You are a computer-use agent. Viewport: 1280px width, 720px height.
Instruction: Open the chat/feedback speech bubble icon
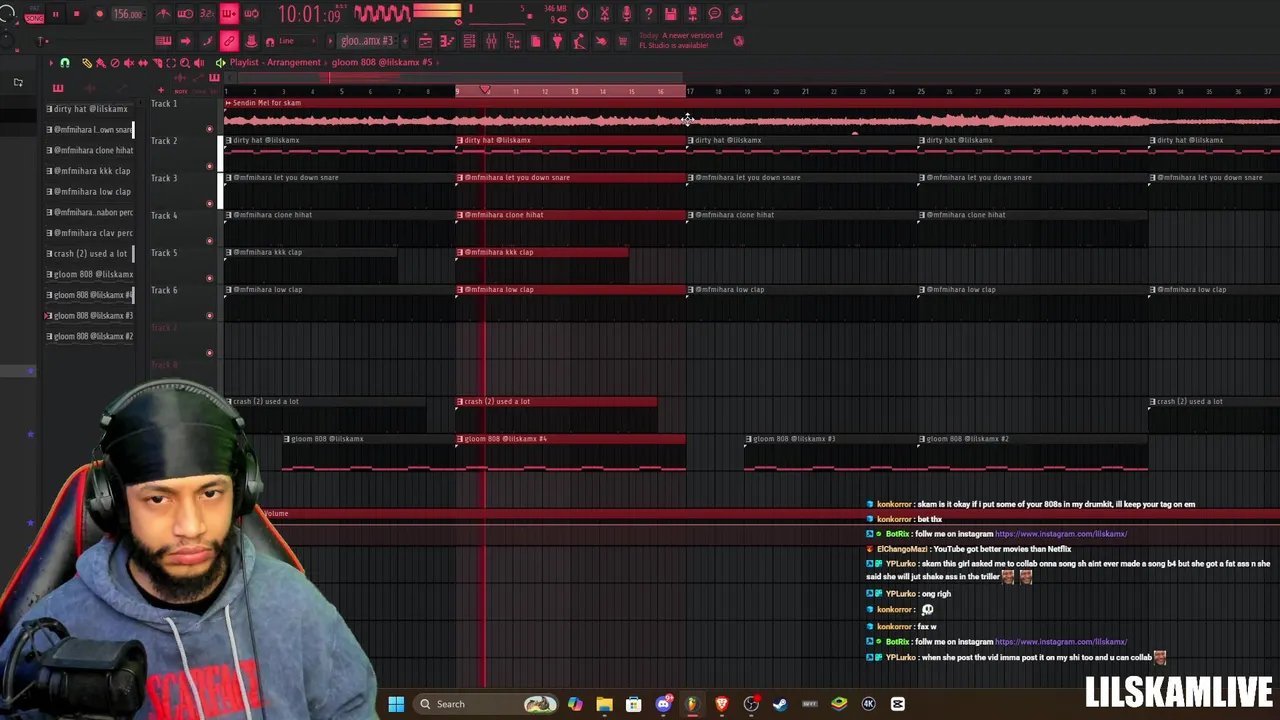tap(714, 13)
